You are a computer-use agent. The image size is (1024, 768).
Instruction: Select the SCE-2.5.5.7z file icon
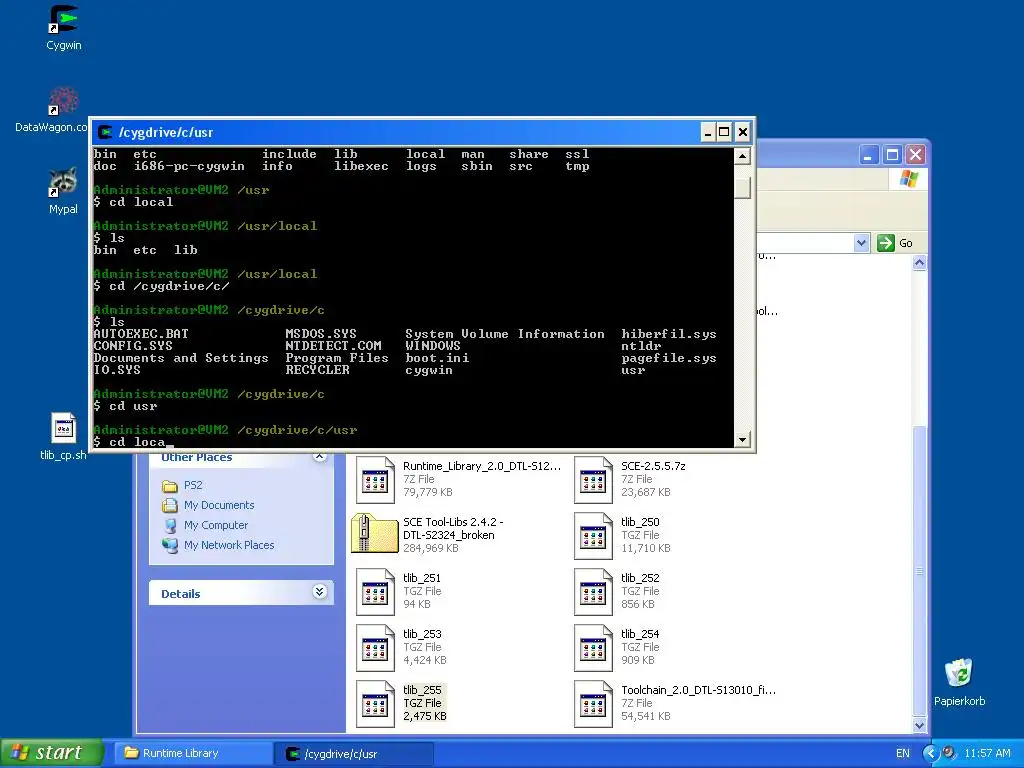click(593, 480)
